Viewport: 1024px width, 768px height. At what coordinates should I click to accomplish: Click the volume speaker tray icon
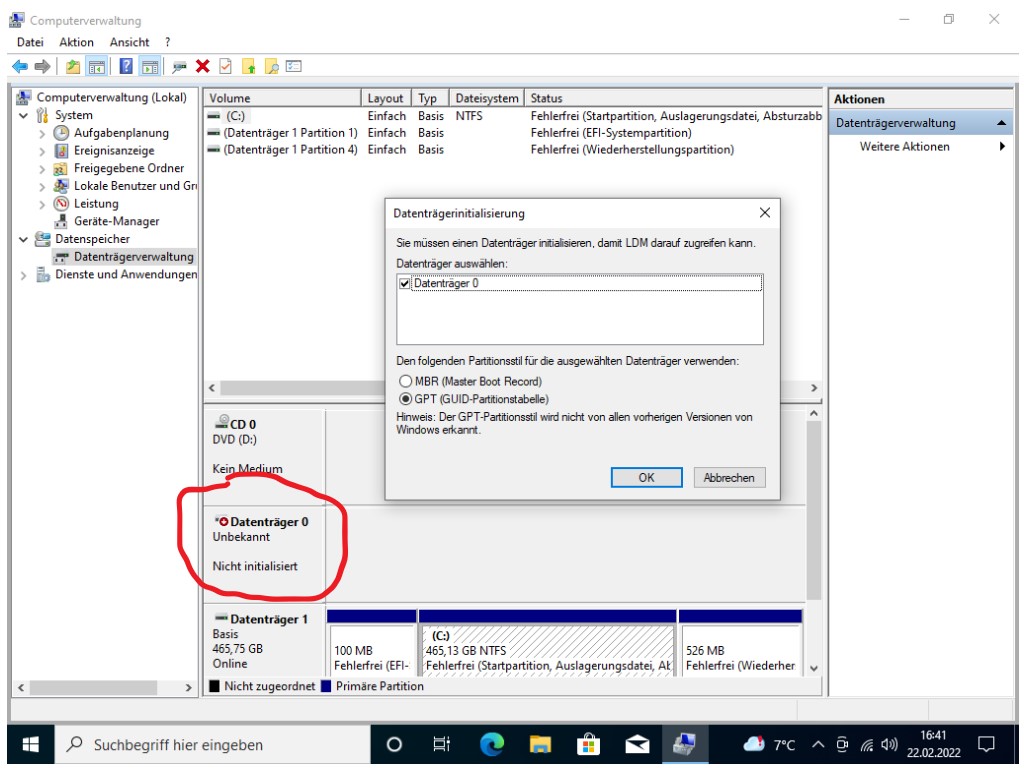pyautogui.click(x=888, y=744)
